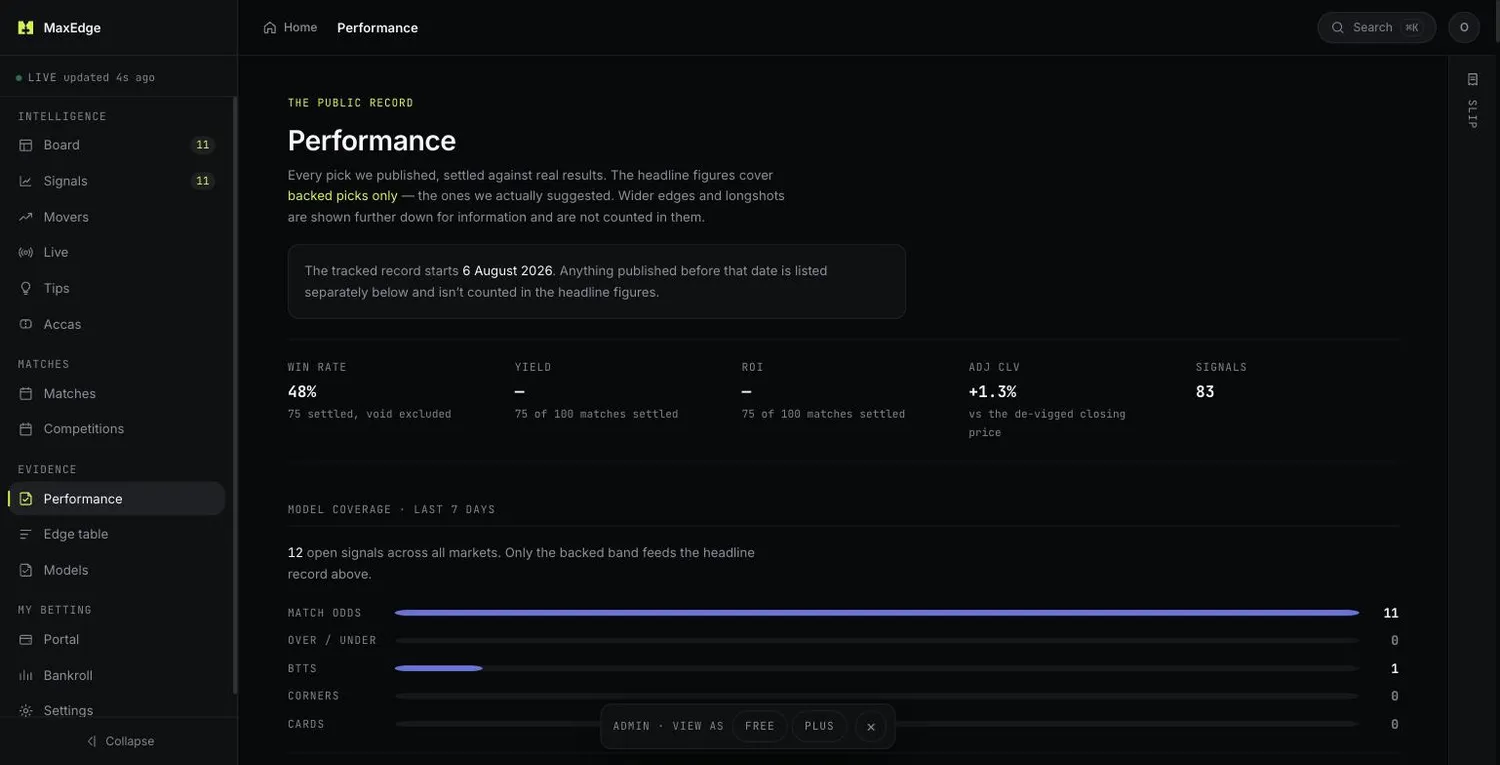Screen dimensions: 1500x765
Task: Click the Board count badge 11
Action: pyautogui.click(x=203, y=145)
